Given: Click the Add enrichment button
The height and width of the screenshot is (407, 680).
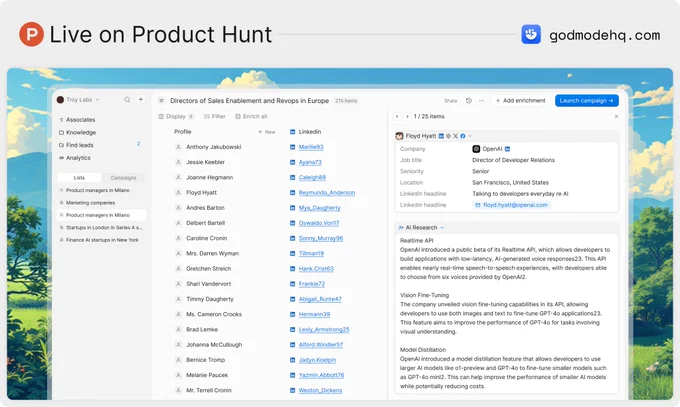Looking at the screenshot, I should tap(520, 101).
